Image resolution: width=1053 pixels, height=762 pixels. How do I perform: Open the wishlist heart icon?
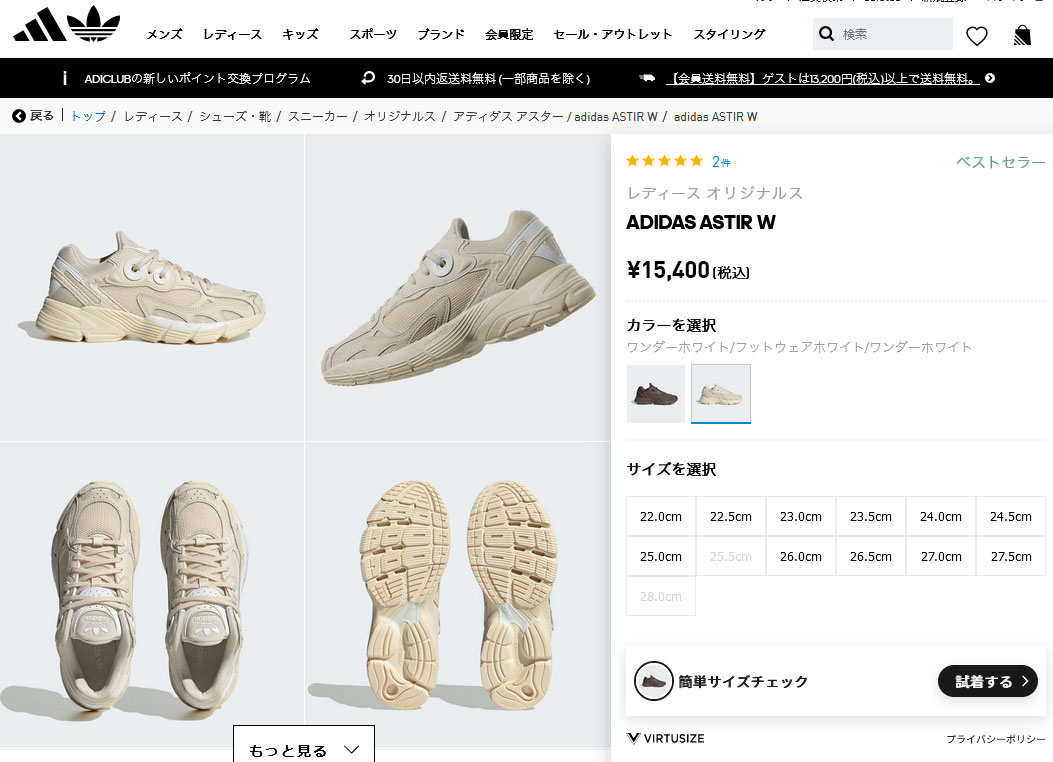tap(977, 34)
